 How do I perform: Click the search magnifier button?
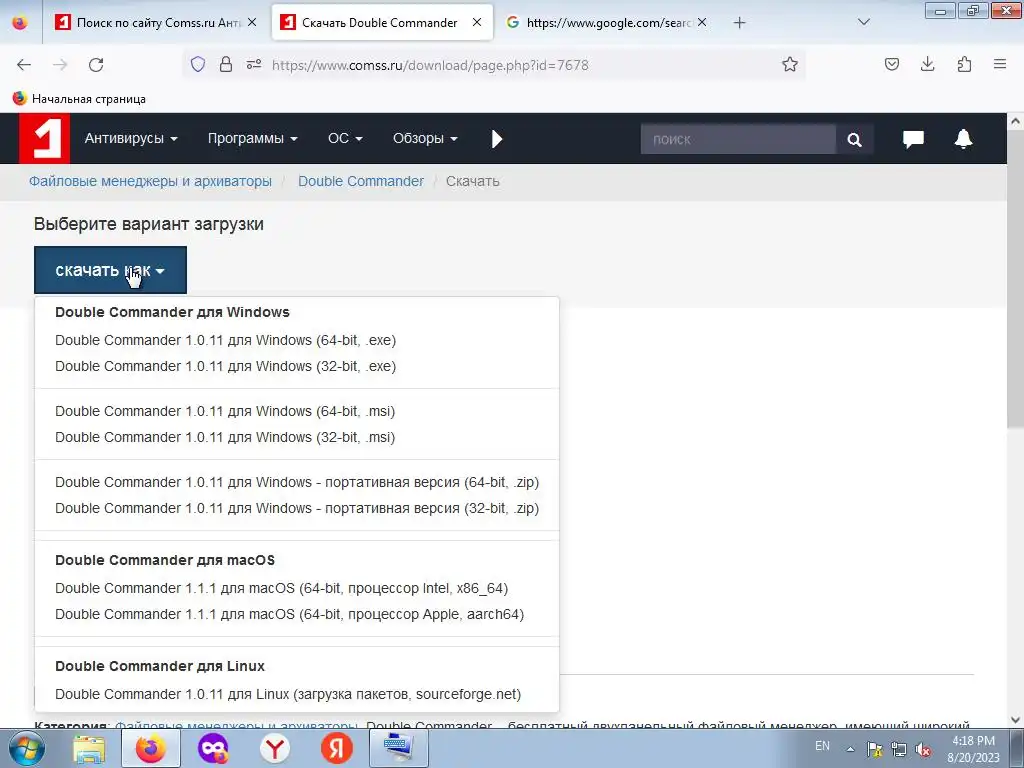[x=854, y=139]
